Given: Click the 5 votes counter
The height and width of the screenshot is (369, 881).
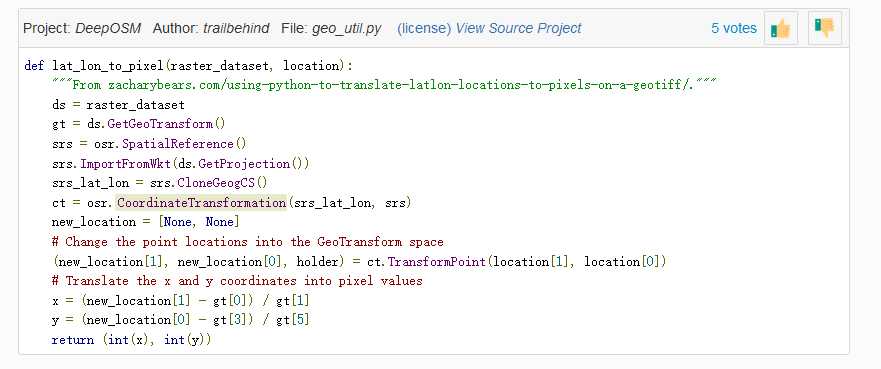Looking at the screenshot, I should [x=734, y=29].
